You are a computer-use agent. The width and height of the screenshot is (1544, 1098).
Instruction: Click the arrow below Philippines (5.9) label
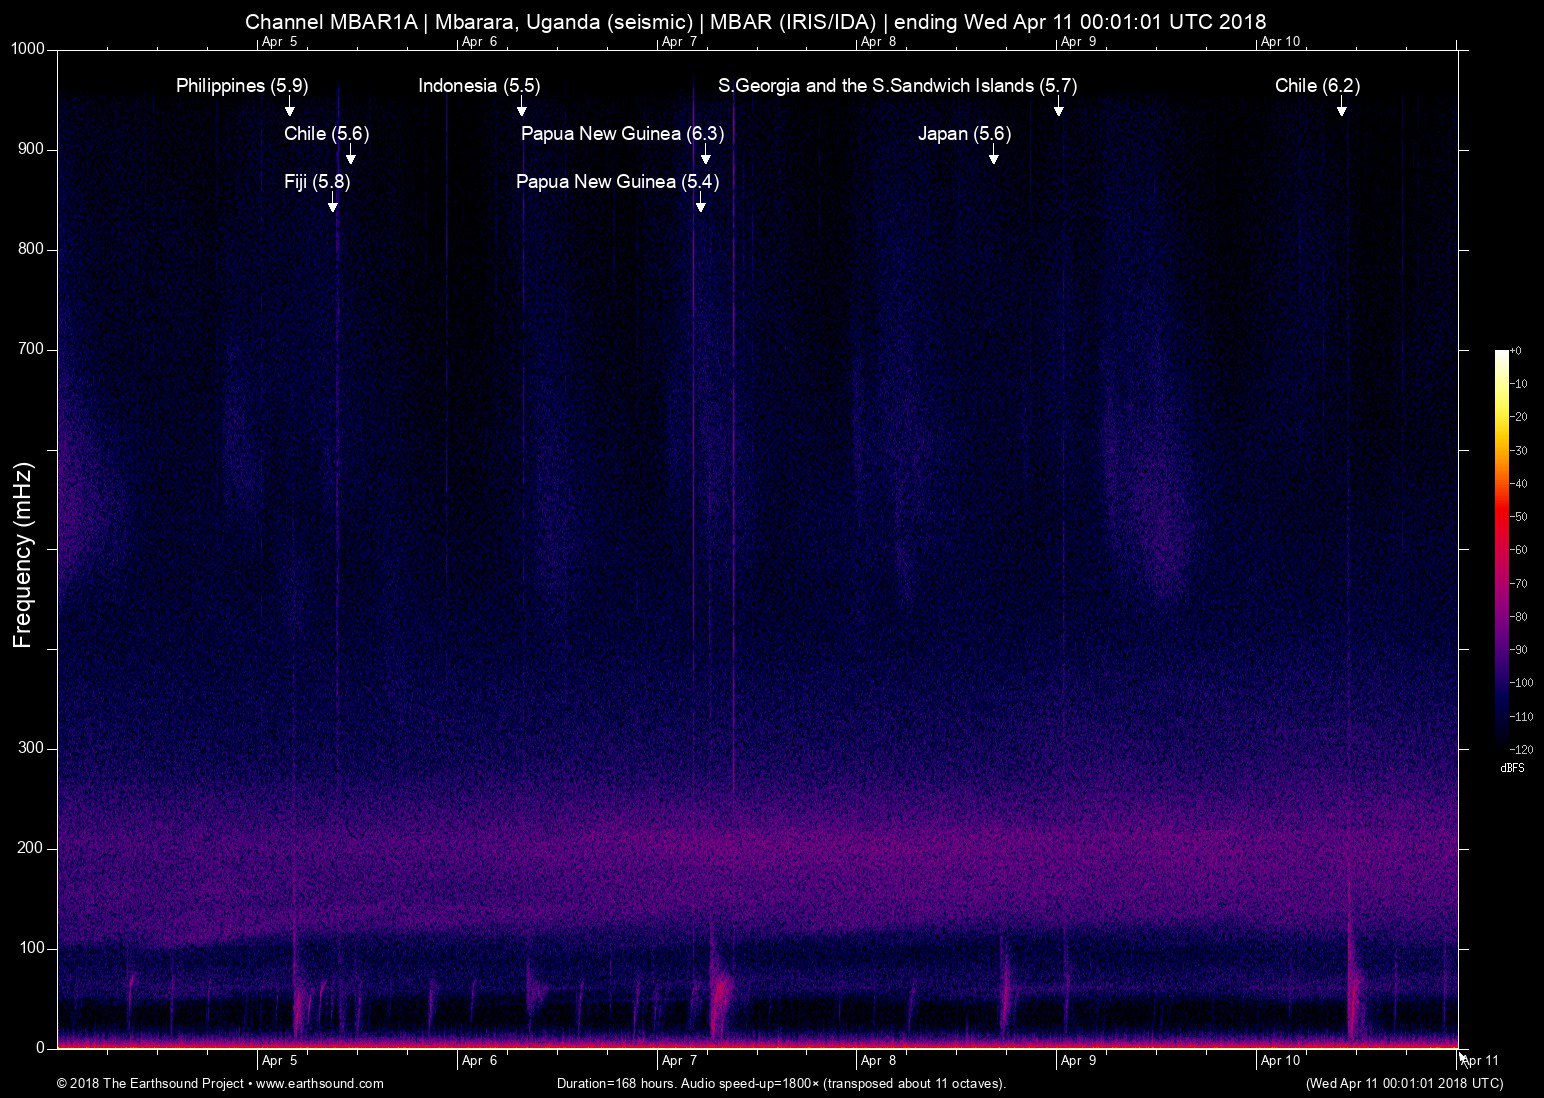coord(290,107)
